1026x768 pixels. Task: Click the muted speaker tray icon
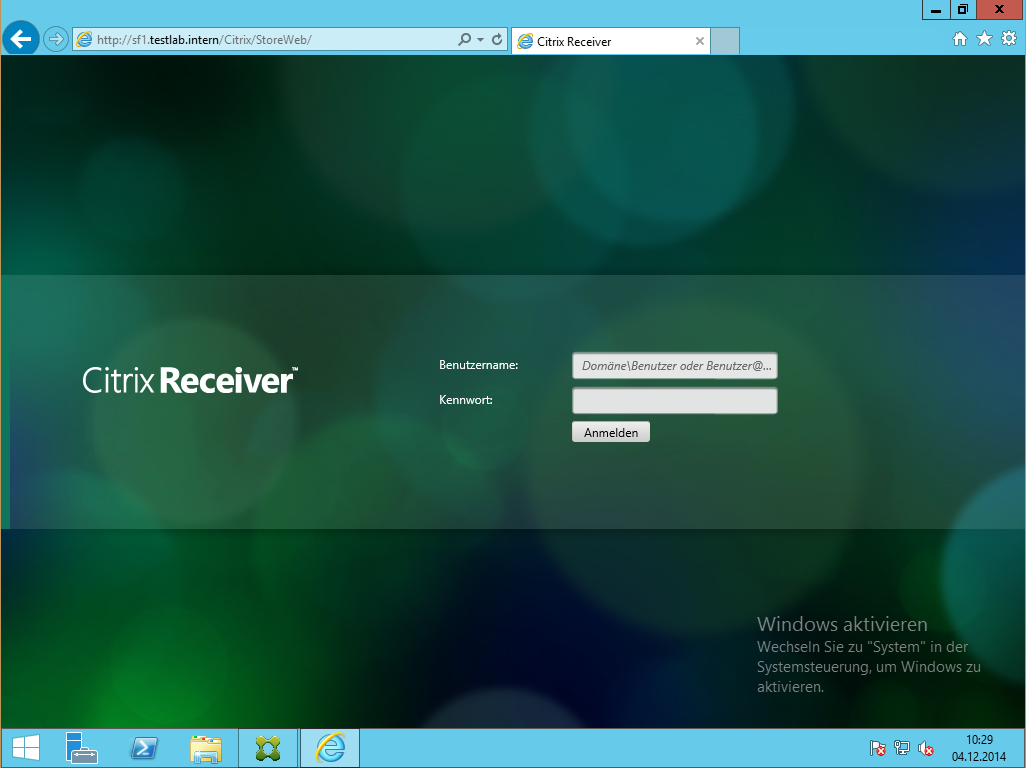tap(925, 748)
